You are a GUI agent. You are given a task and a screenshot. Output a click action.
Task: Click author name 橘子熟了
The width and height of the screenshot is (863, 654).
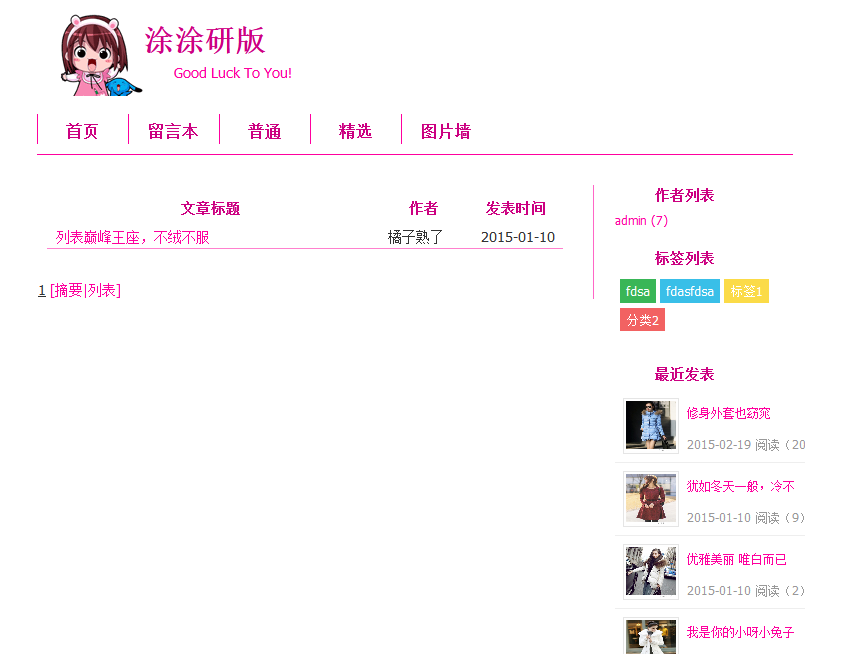415,237
